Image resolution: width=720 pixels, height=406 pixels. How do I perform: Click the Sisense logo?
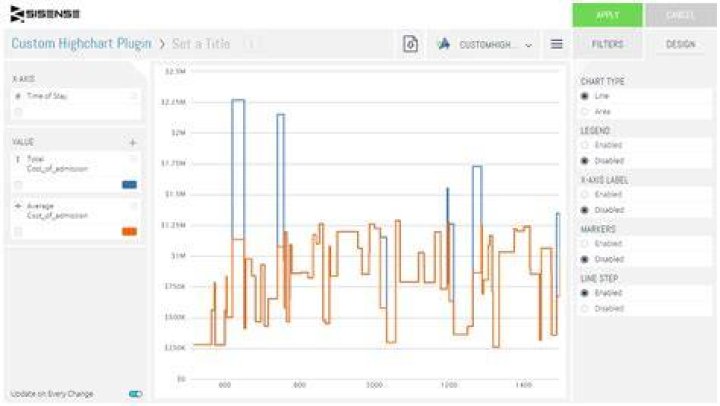point(45,14)
